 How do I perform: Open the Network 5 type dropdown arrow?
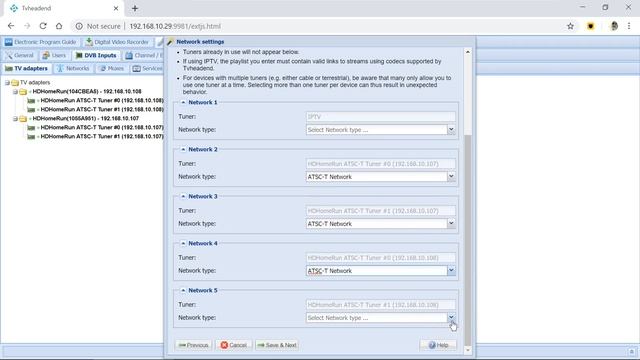(451, 318)
